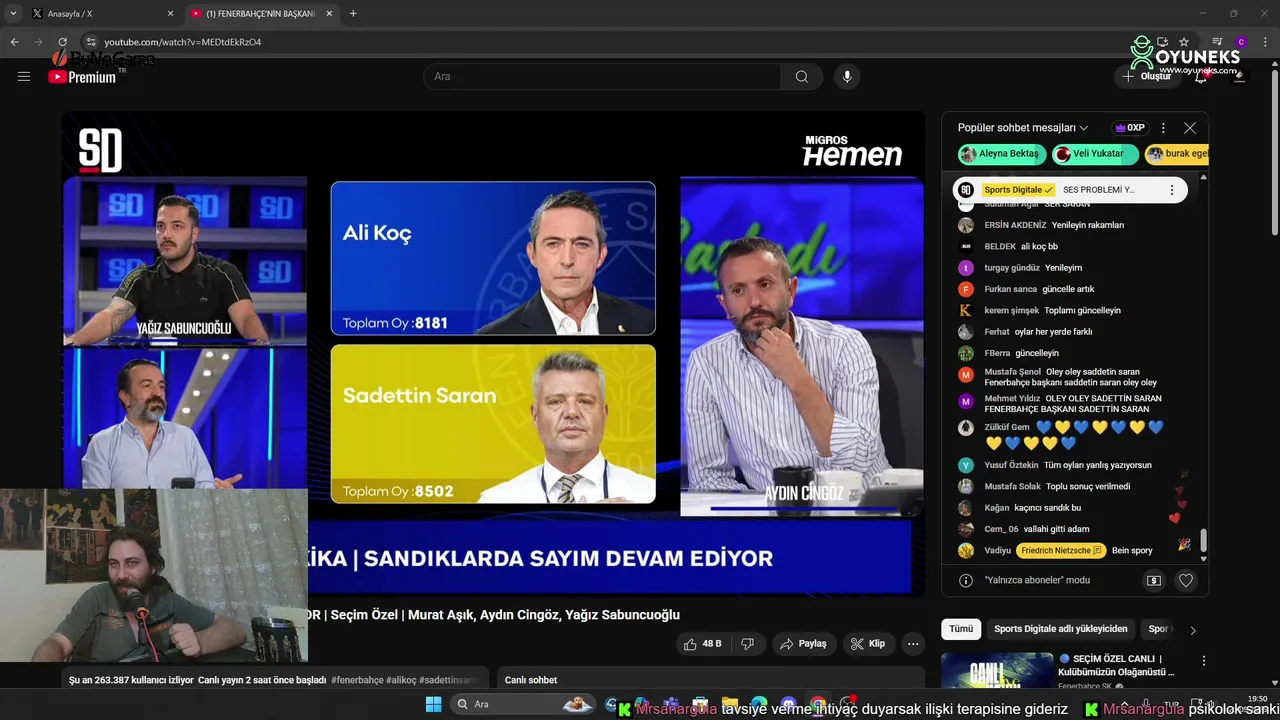Open burak super chat chip

point(1177,154)
